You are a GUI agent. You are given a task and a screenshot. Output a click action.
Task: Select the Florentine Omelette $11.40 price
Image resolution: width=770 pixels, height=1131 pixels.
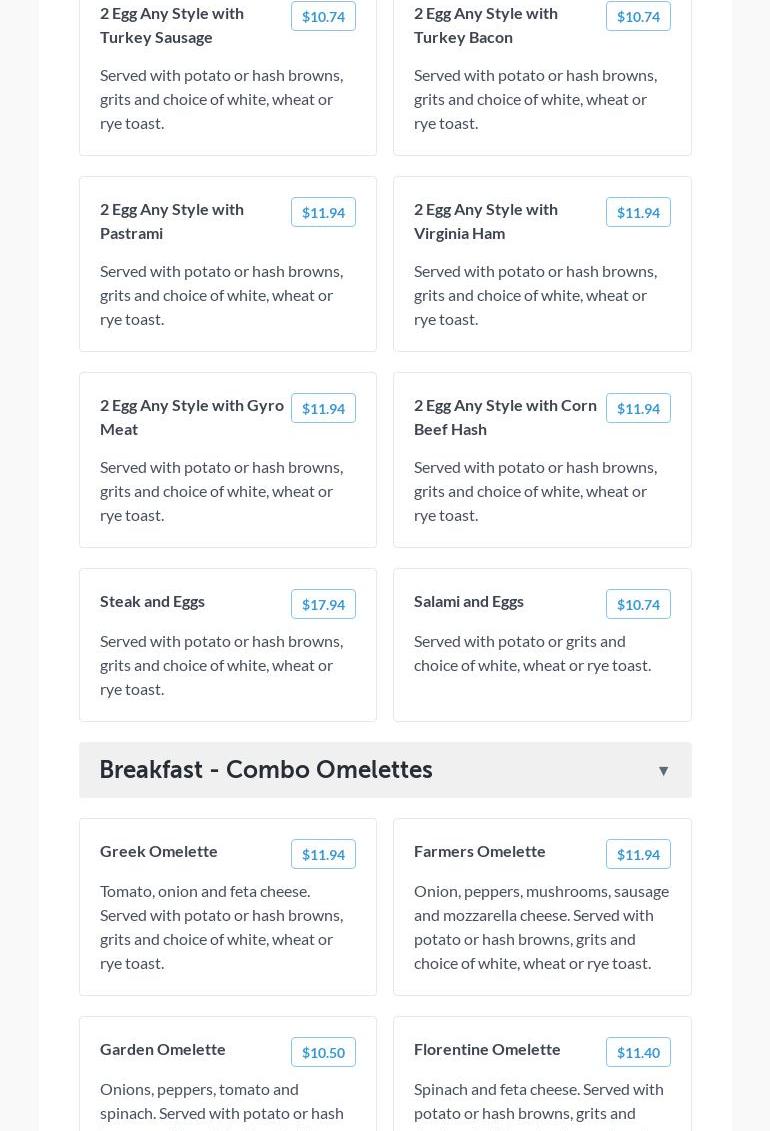(638, 1052)
